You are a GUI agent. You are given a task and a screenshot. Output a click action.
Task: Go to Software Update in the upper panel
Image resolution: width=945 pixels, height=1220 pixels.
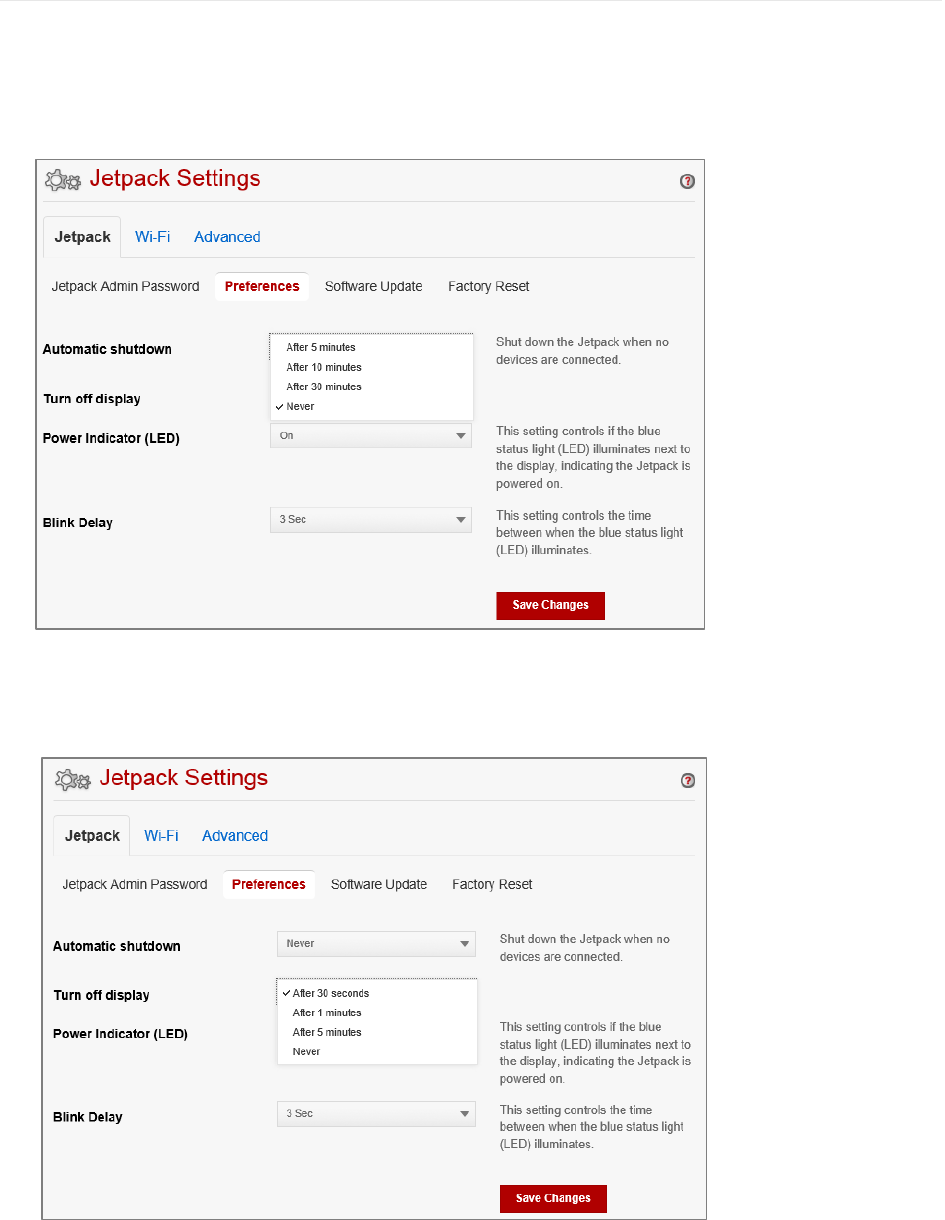373,286
